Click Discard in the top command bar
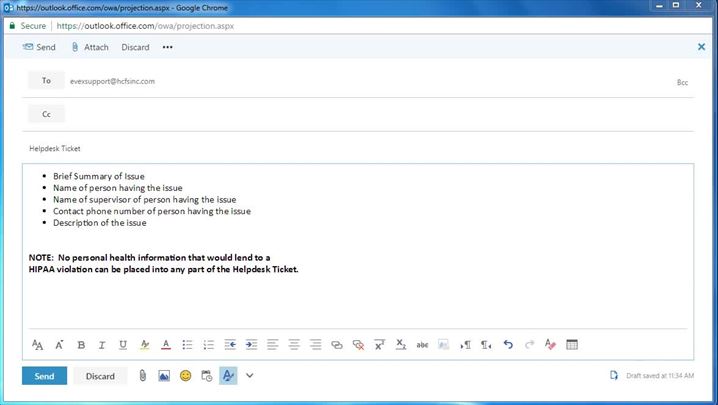Screen dimensions: 718x405 coord(135,47)
